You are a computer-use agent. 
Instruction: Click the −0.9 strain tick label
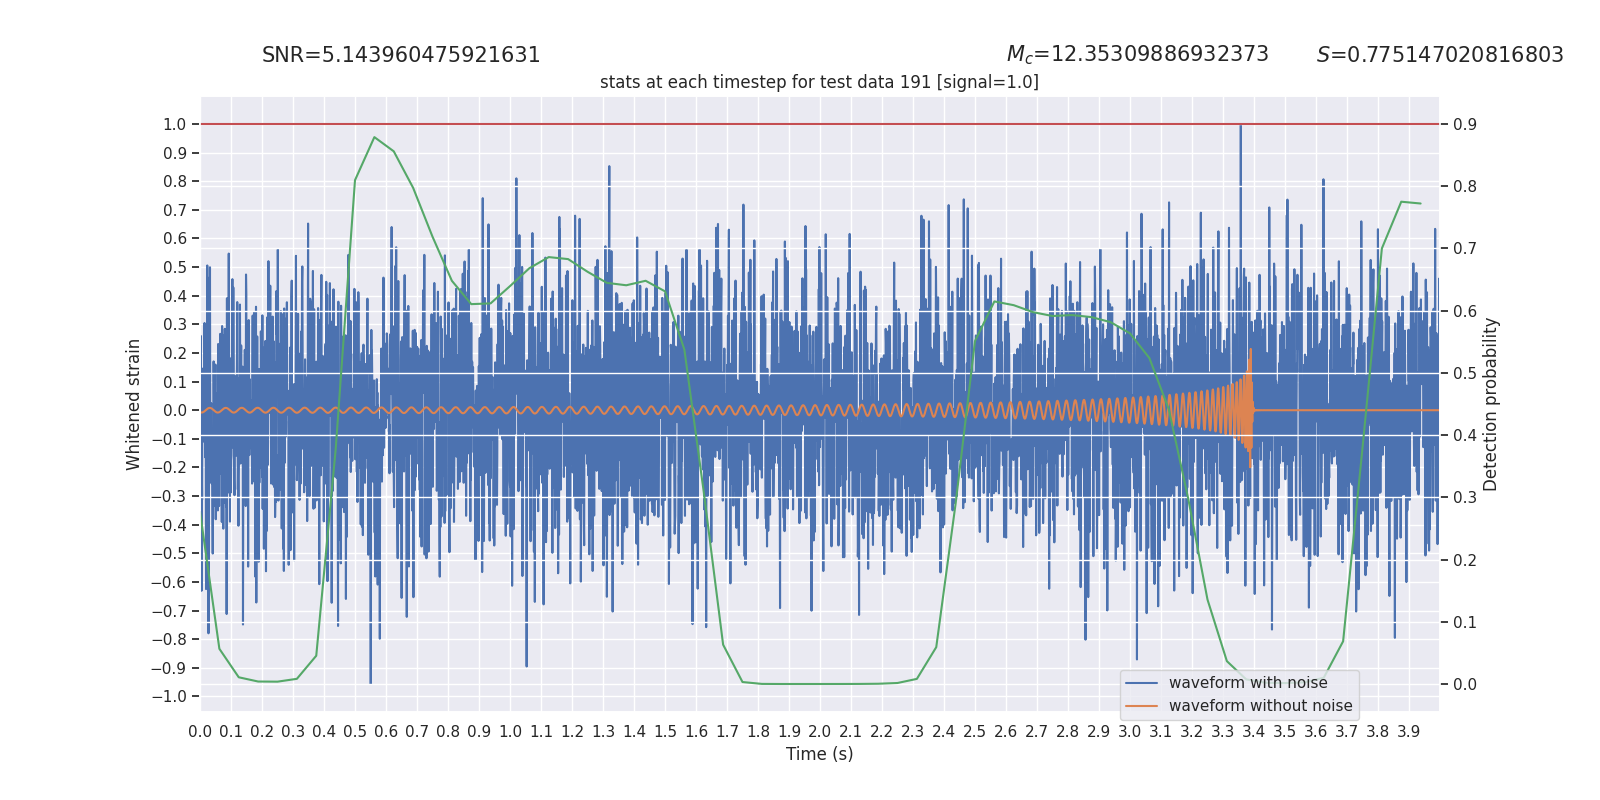point(167,668)
